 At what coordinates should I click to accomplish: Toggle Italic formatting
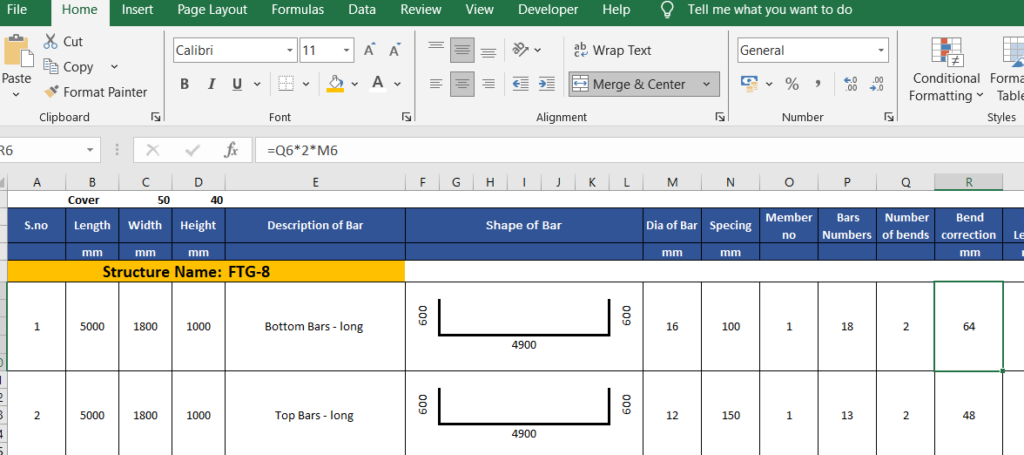click(211, 84)
